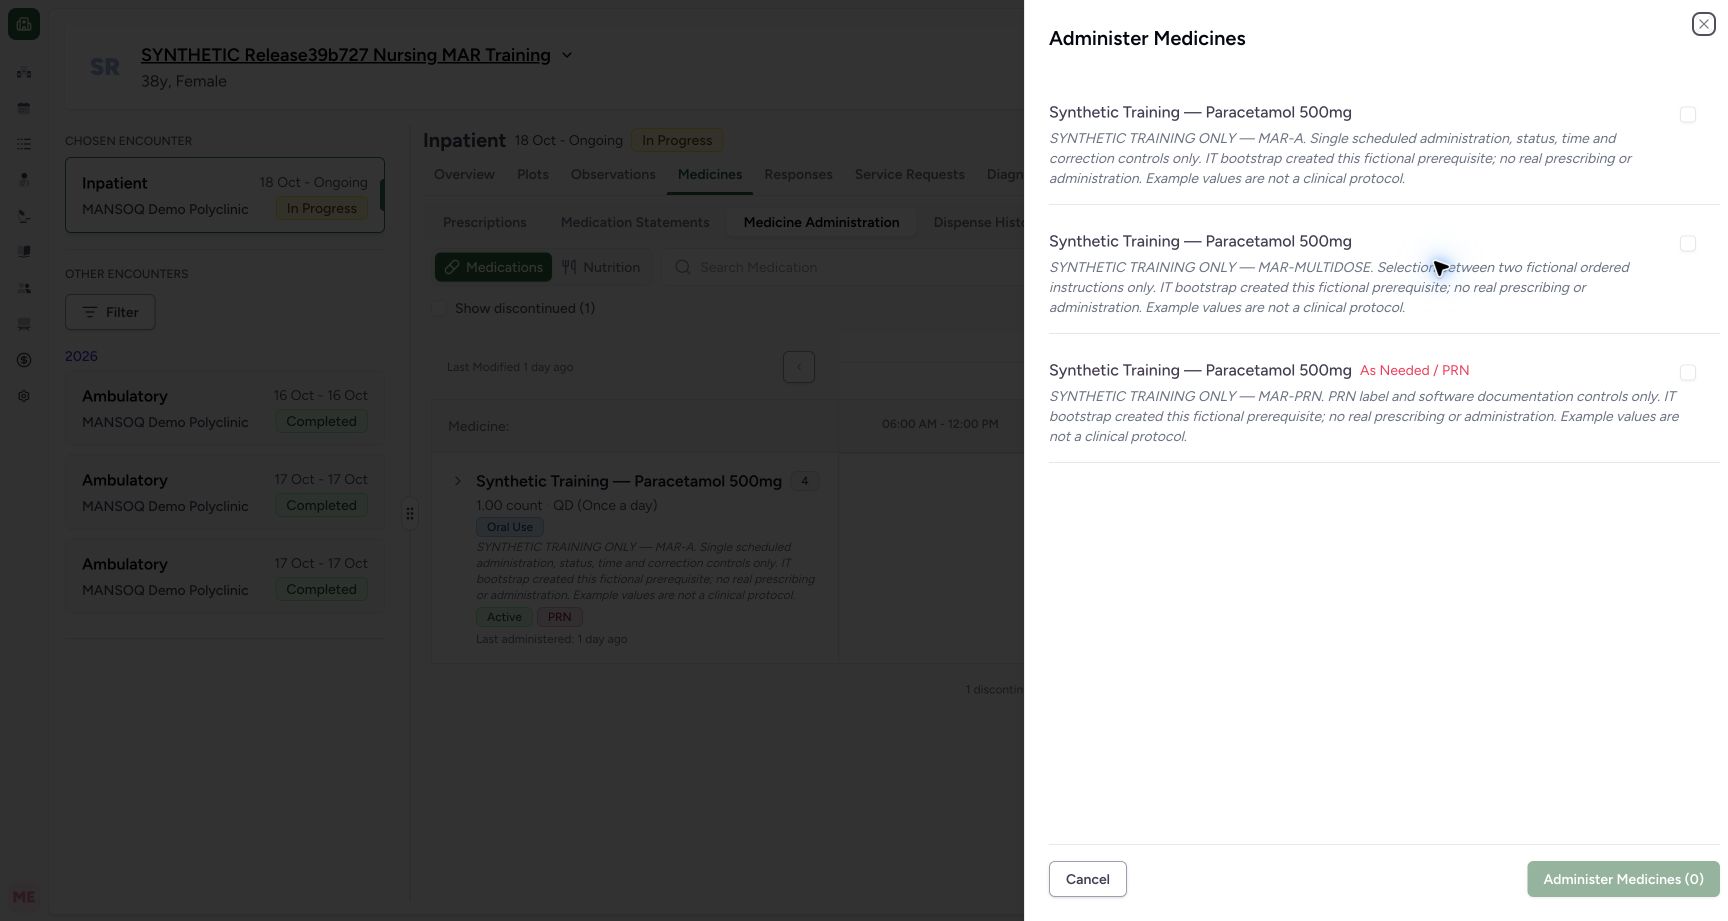Viewport: 1728px width, 921px height.
Task: Click the 2026 year label
Action: (81, 356)
